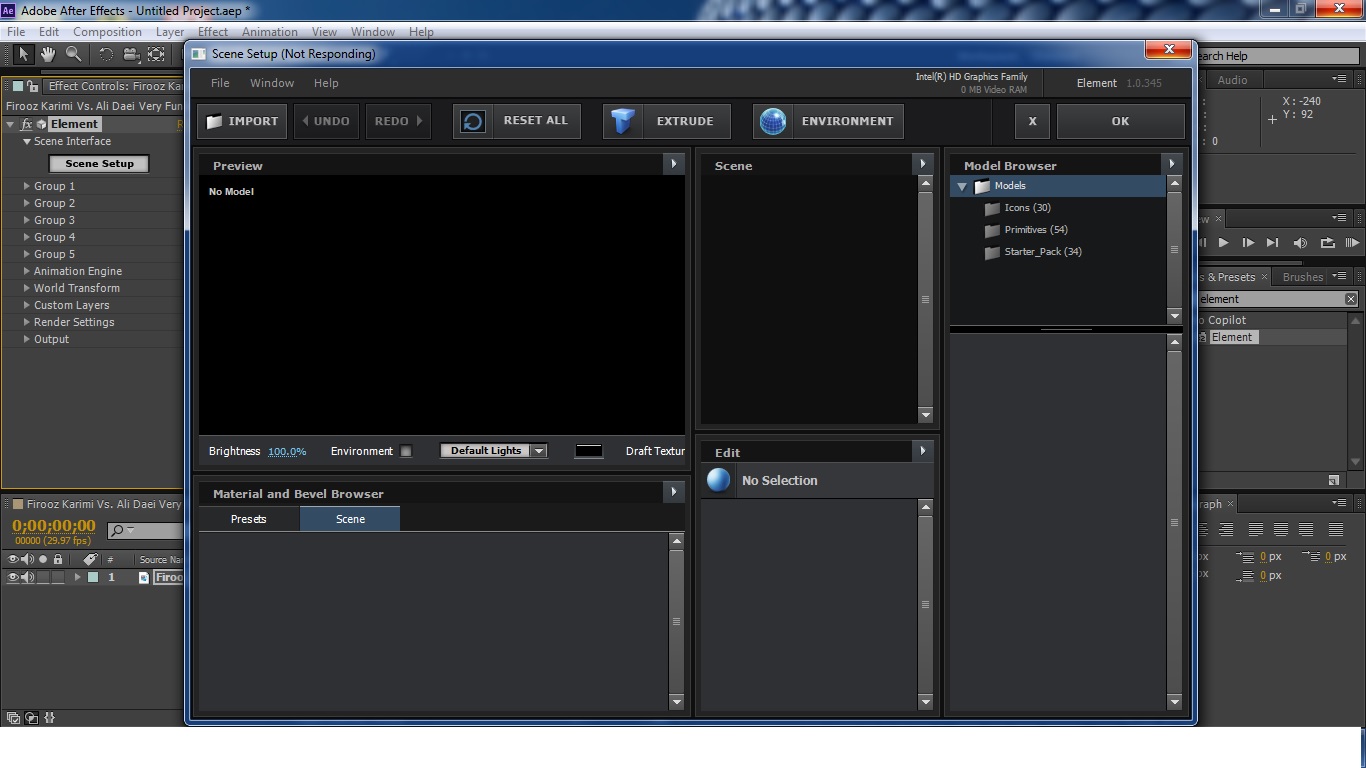The height and width of the screenshot is (768, 1366).
Task: Click the Next Frame button
Action: click(x=1248, y=242)
